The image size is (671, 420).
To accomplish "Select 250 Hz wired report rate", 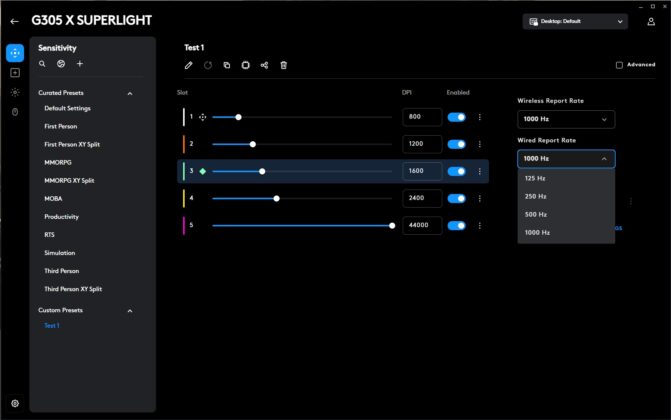I will pos(566,197).
